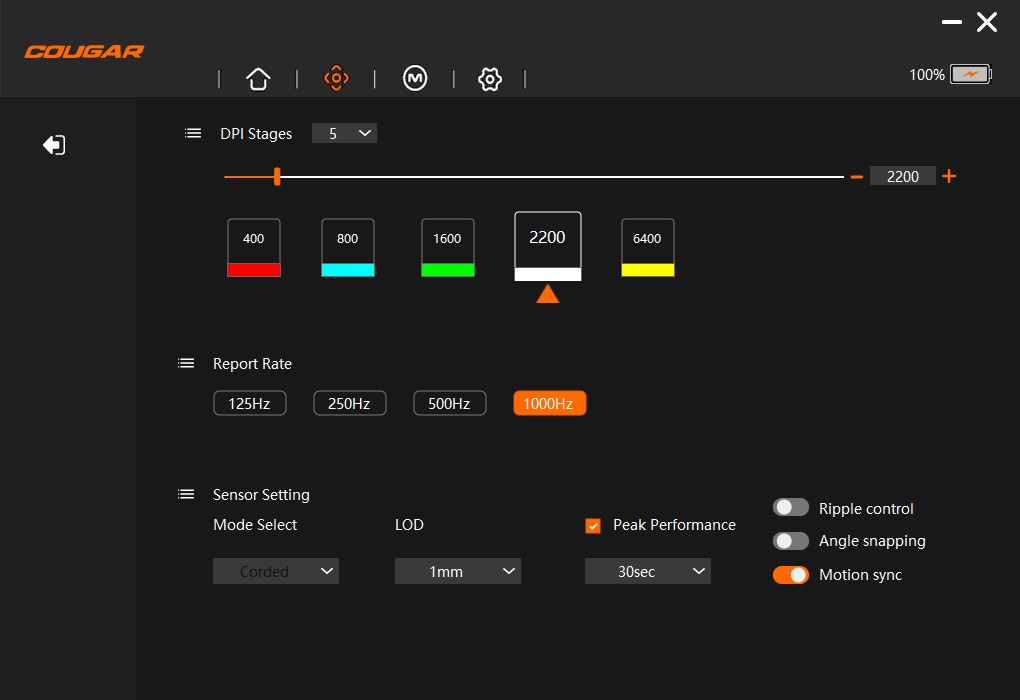Select the 125Hz report rate

pyautogui.click(x=249, y=403)
